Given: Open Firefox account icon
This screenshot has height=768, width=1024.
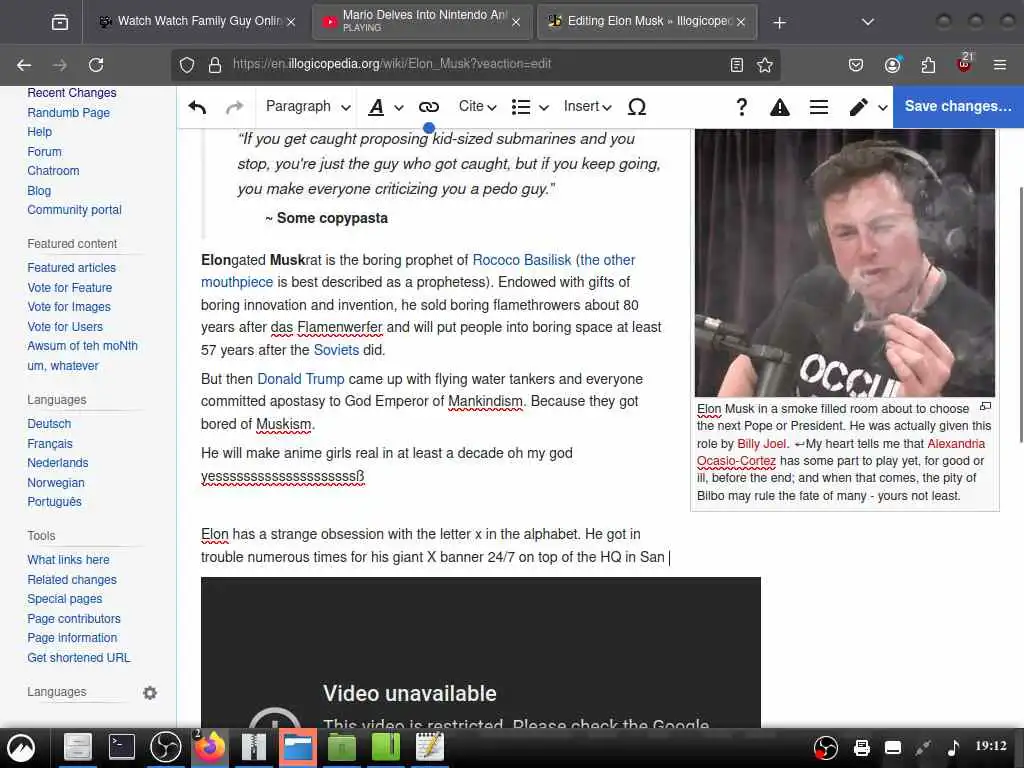Looking at the screenshot, I should [x=893, y=65].
